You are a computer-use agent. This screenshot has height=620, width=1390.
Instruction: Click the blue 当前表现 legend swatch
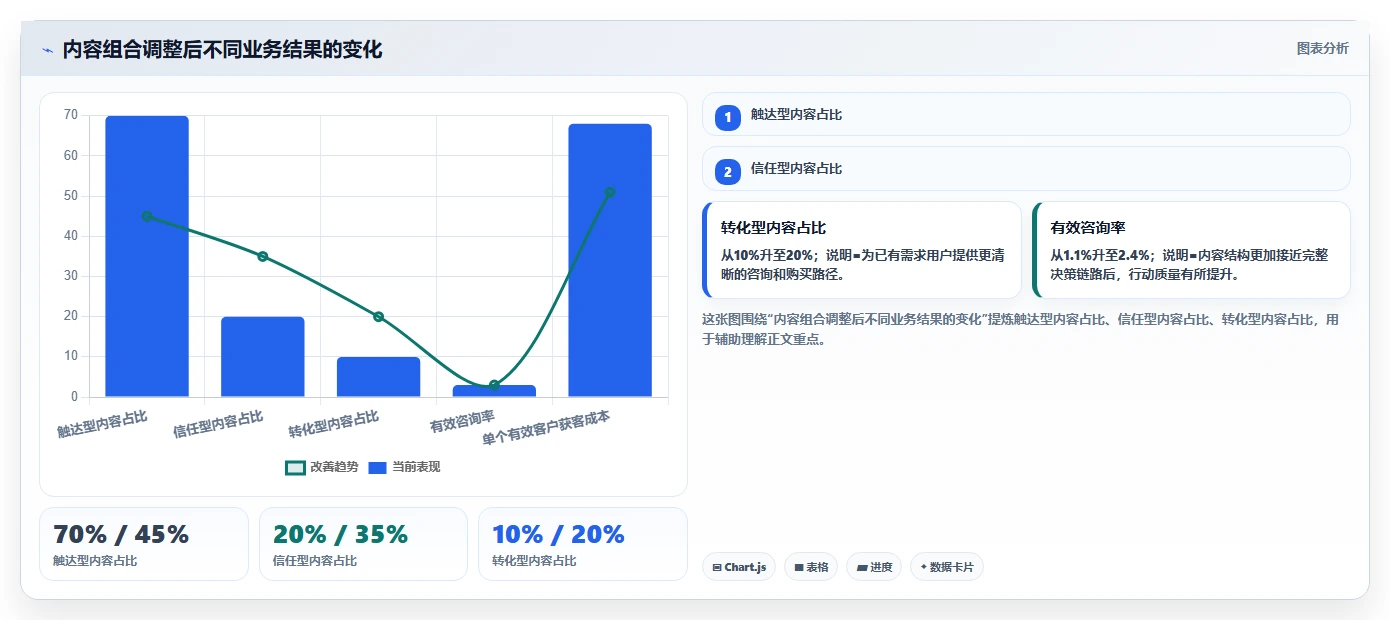click(377, 468)
